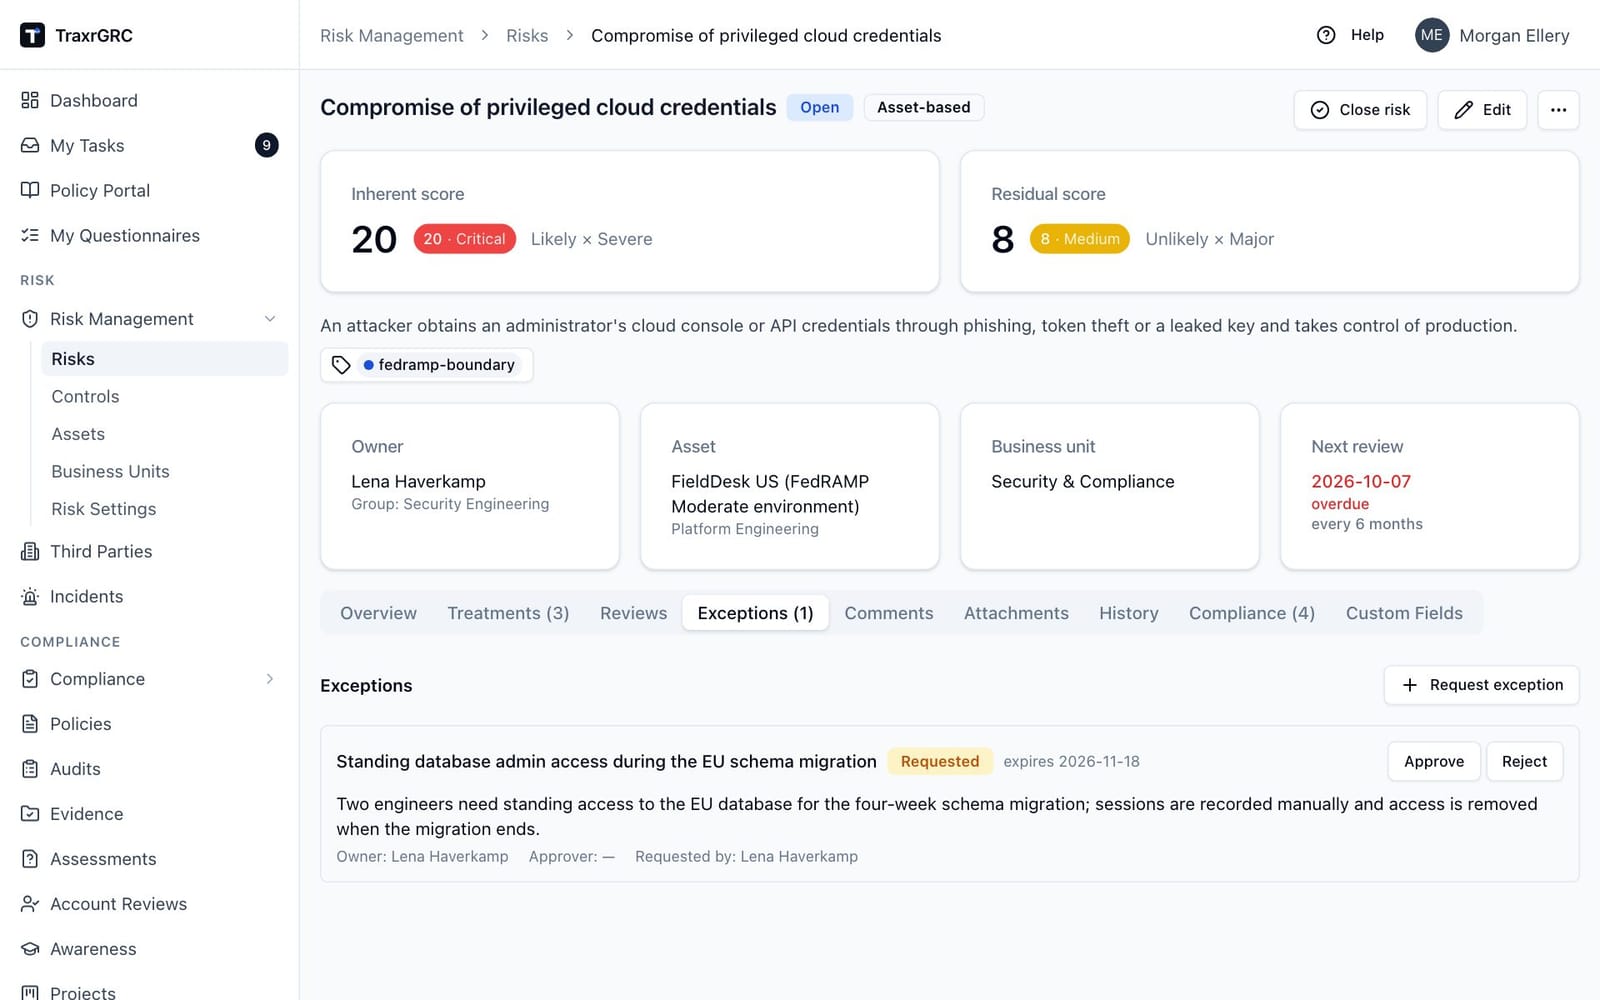Screen dimensions: 1600x1000
Task: Click the Awareness graduation cap icon
Action: pos(30,949)
